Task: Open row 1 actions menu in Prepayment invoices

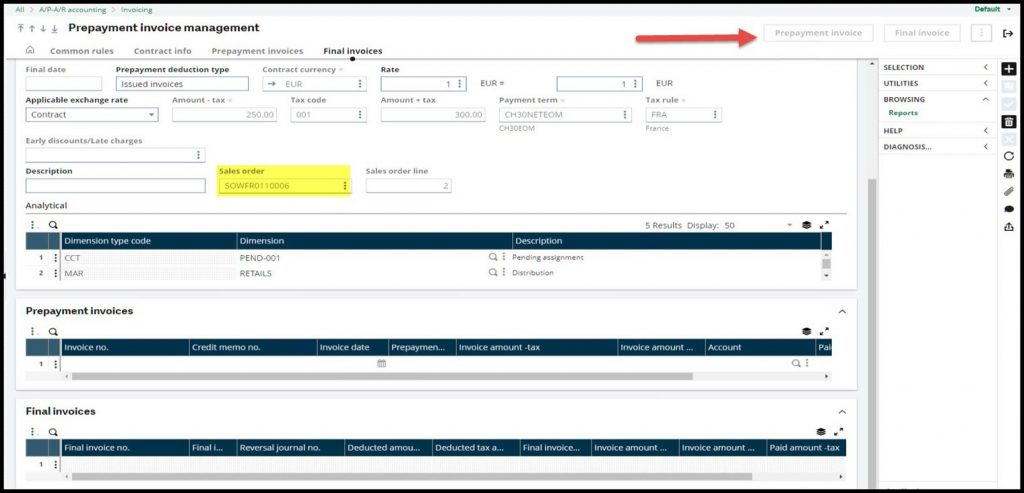Action: point(55,363)
